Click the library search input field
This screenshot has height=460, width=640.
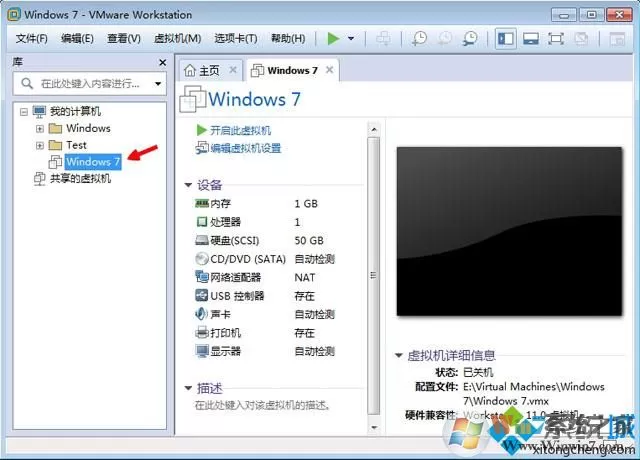tap(90, 84)
